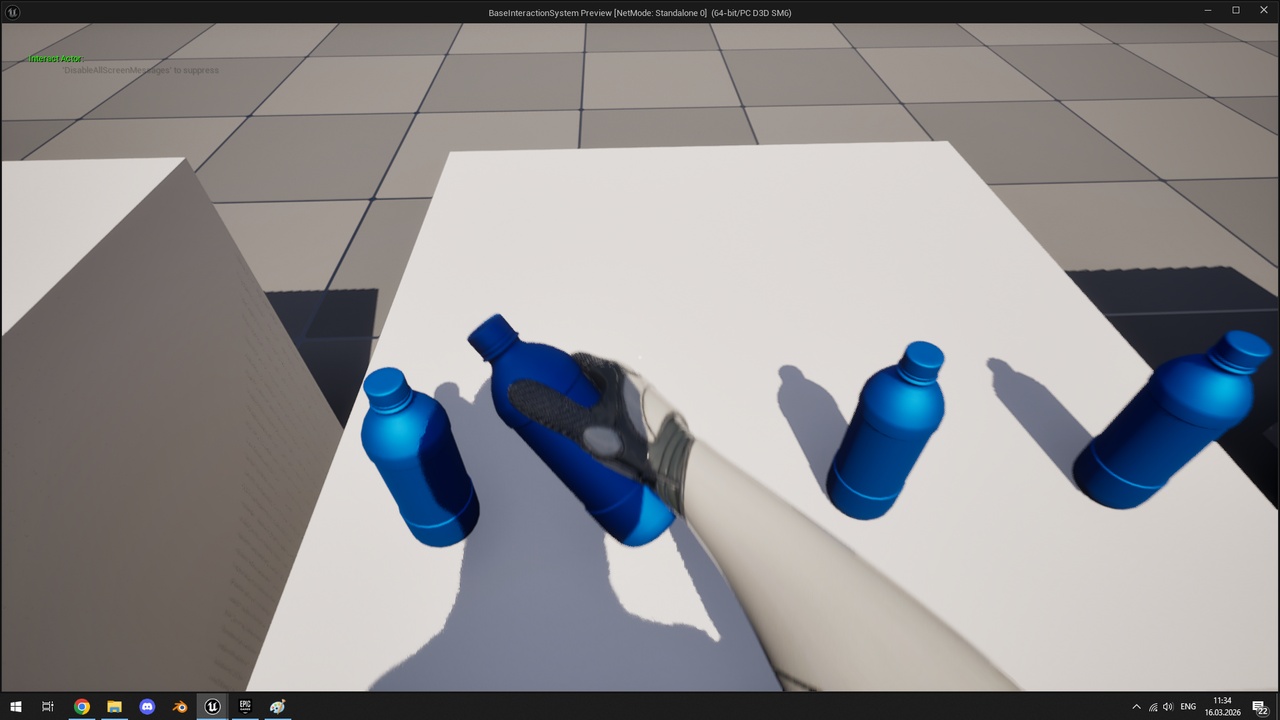Open the Windows Start menu
The height and width of the screenshot is (720, 1280).
click(16, 706)
